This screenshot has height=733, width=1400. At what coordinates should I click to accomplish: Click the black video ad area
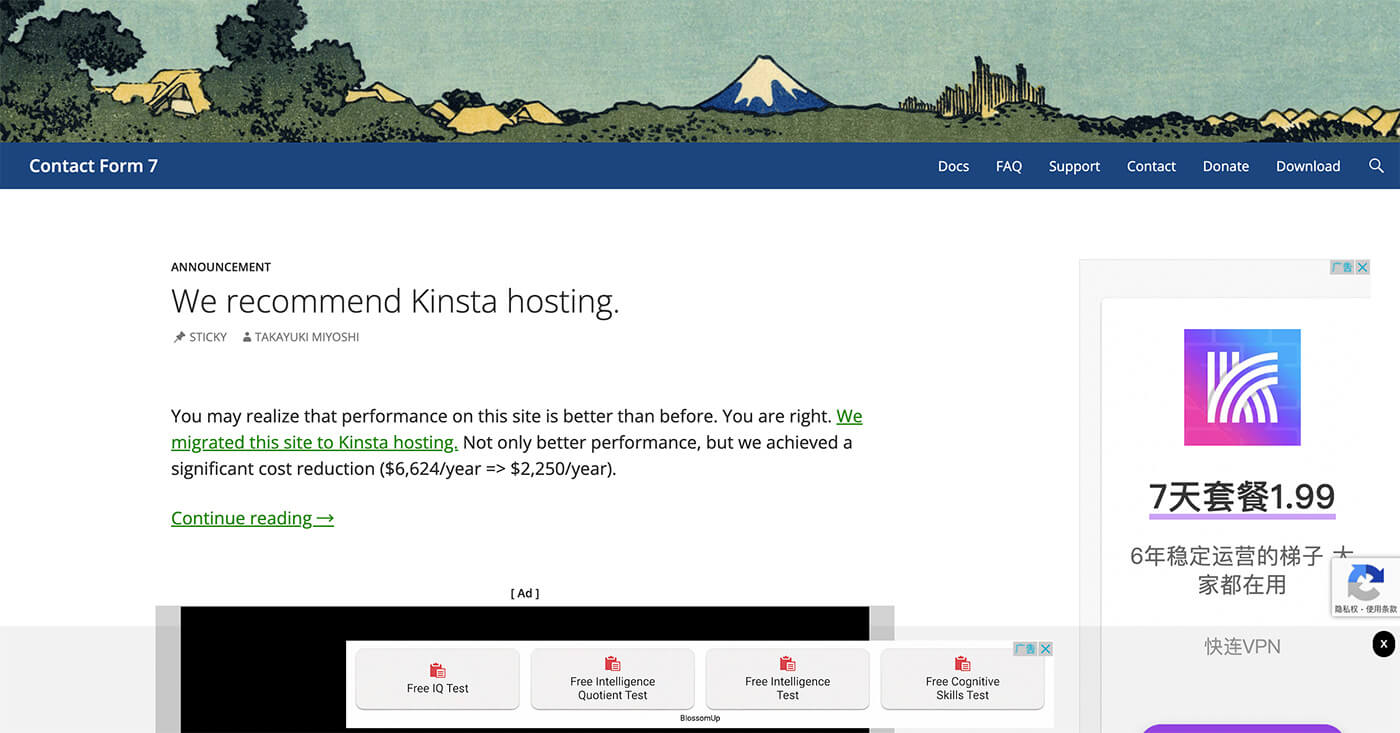pos(525,669)
